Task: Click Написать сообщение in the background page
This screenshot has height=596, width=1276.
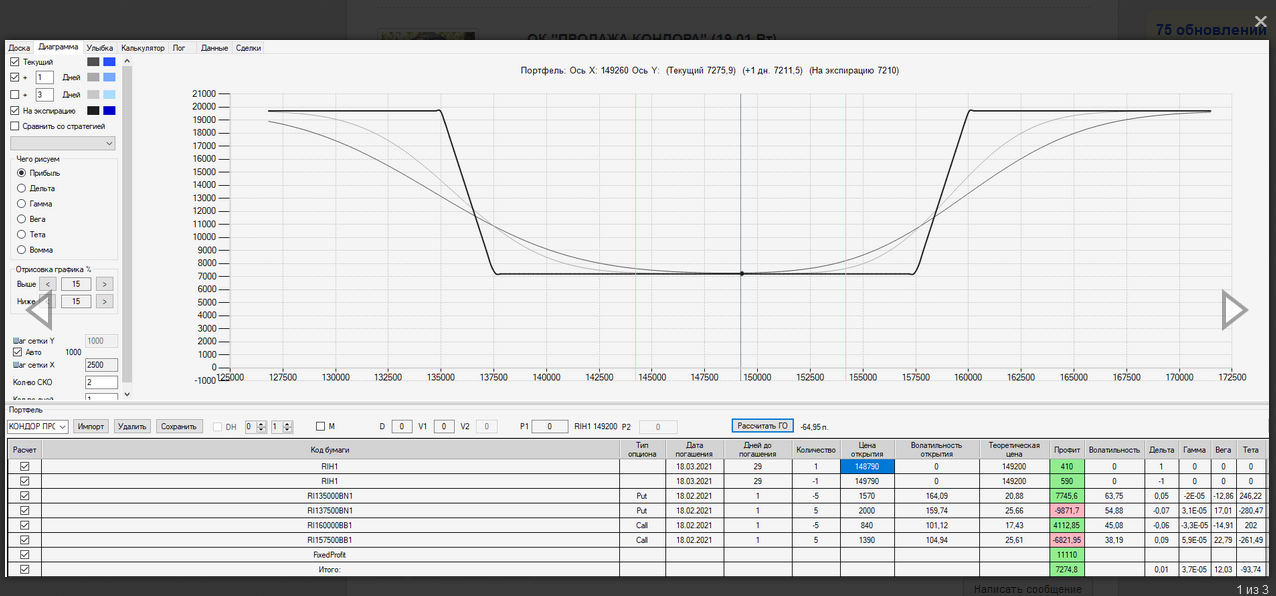Action: 1028,589
